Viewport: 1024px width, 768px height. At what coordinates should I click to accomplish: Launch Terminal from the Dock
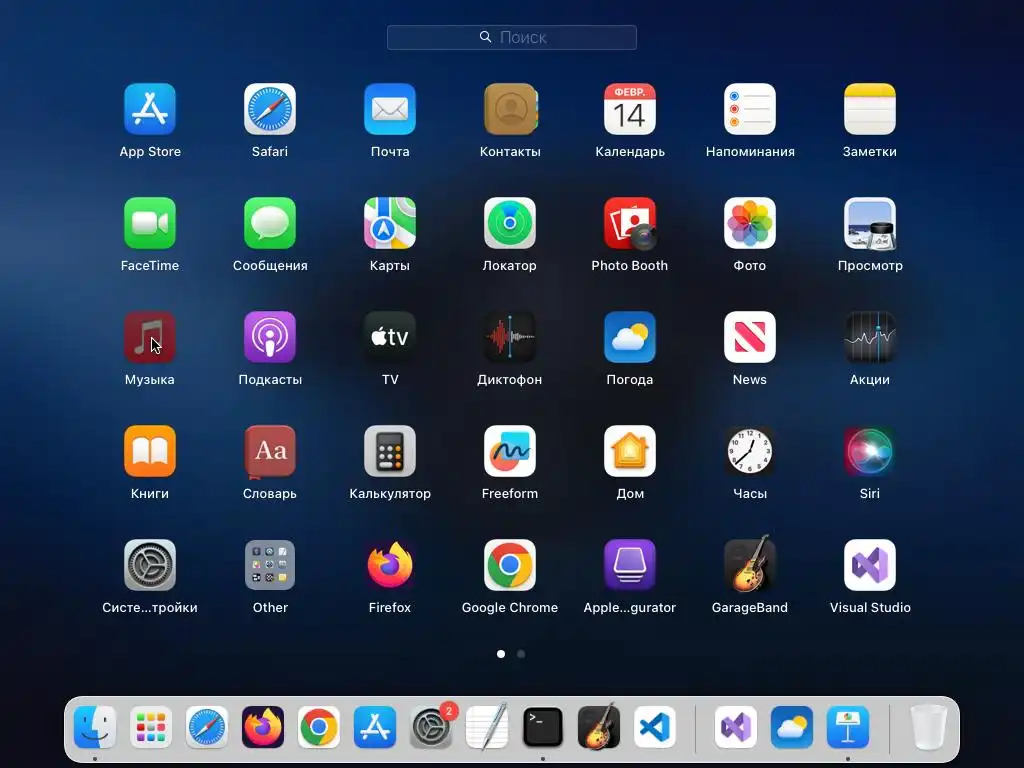pos(543,727)
